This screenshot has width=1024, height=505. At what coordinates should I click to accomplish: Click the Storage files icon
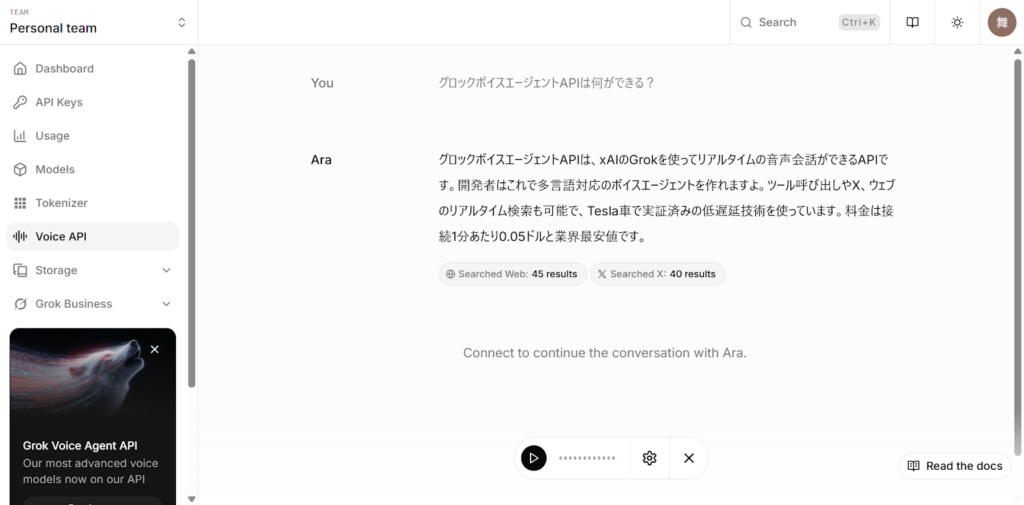pyautogui.click(x=20, y=270)
